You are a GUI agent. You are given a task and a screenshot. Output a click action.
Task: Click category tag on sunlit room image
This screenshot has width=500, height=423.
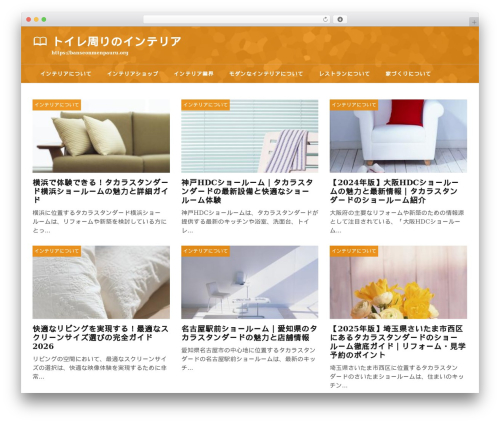pyautogui.click(x=205, y=251)
